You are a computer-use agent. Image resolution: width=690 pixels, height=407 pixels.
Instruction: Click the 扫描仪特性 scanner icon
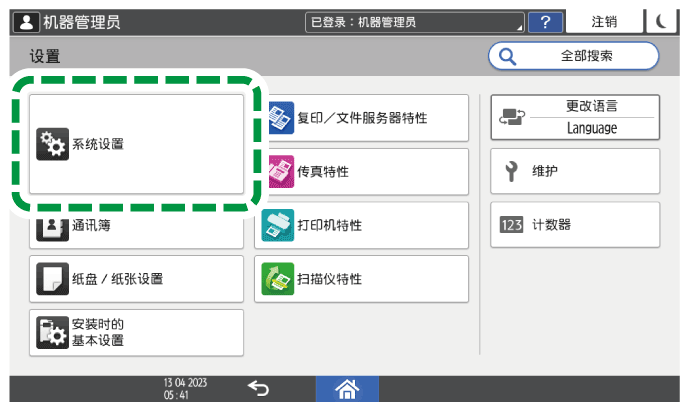278,279
